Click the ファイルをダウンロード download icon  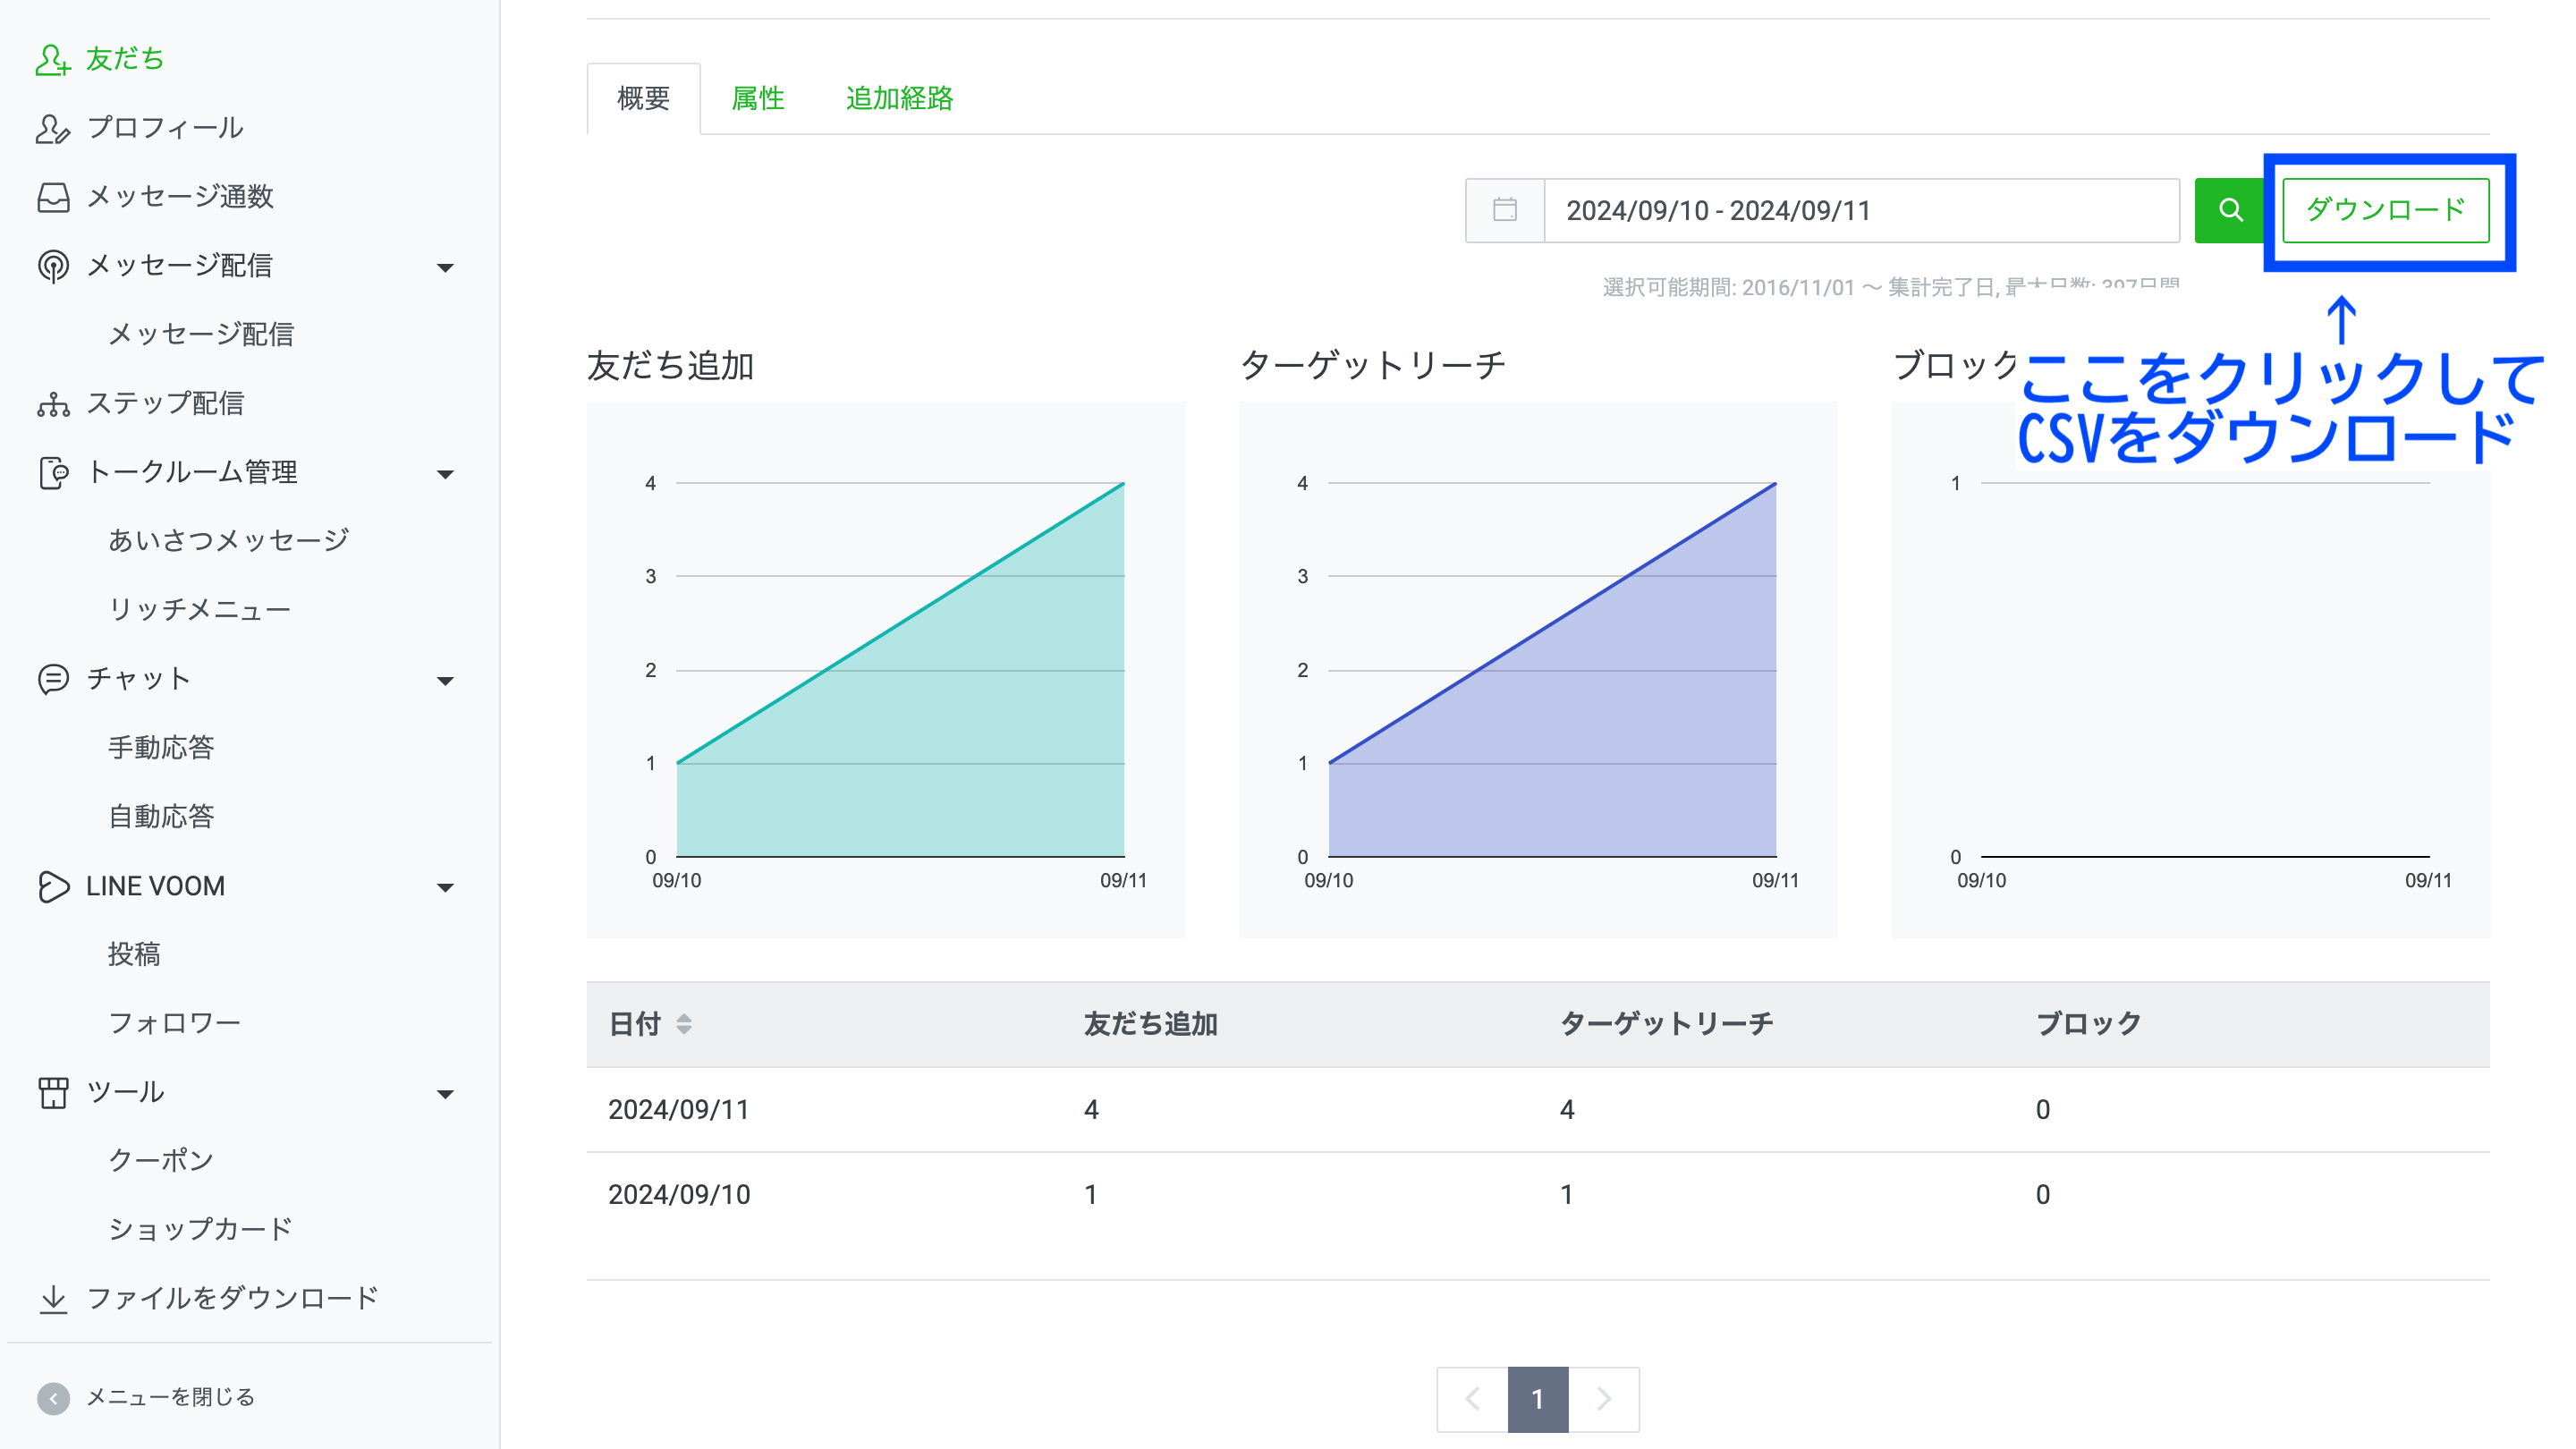click(x=52, y=1298)
